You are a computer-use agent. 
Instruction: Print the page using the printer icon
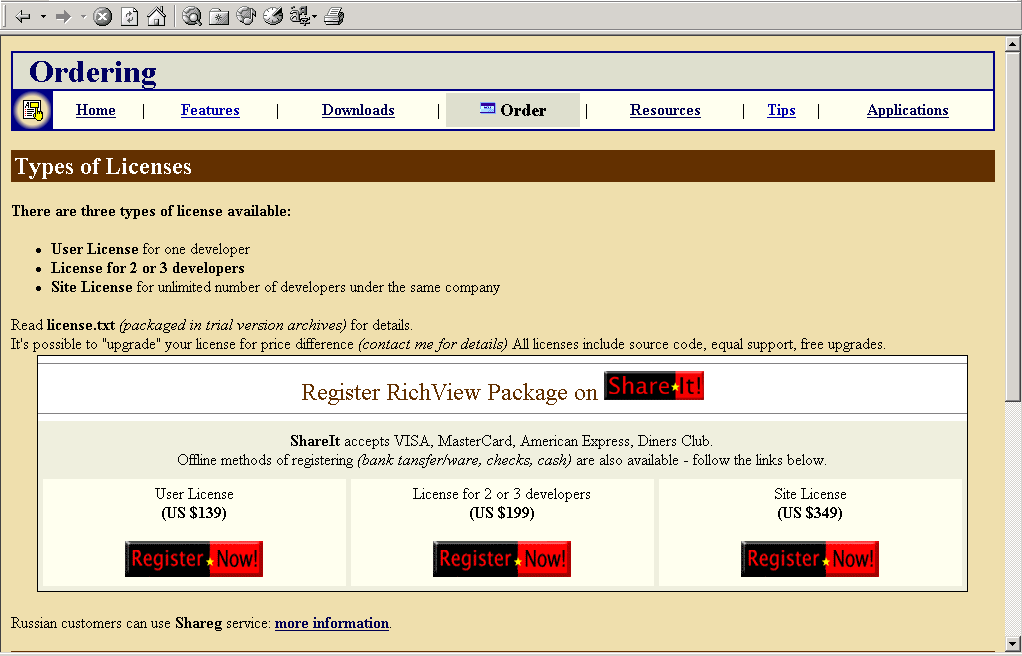pos(334,17)
